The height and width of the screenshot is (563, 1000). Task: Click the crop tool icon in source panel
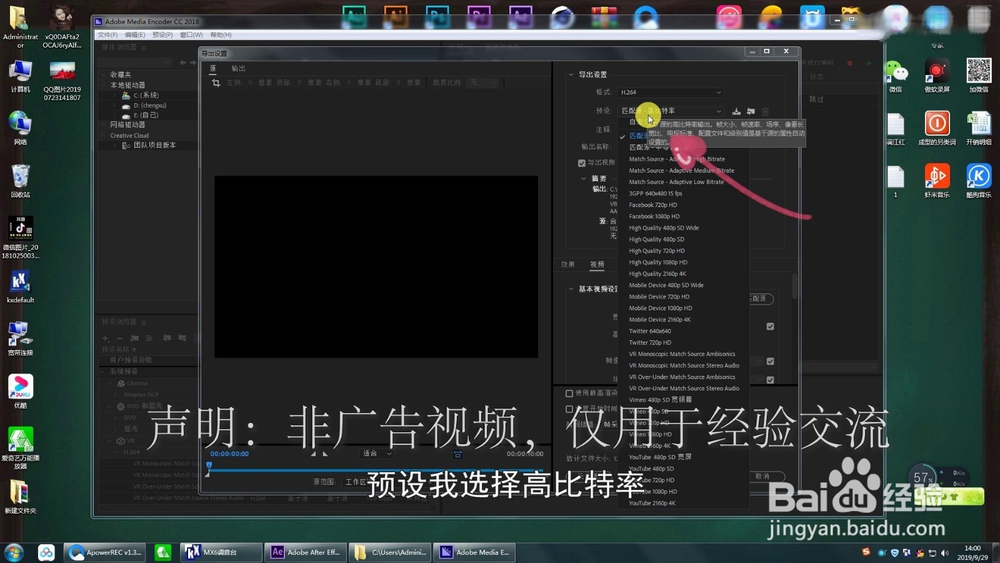pos(216,83)
